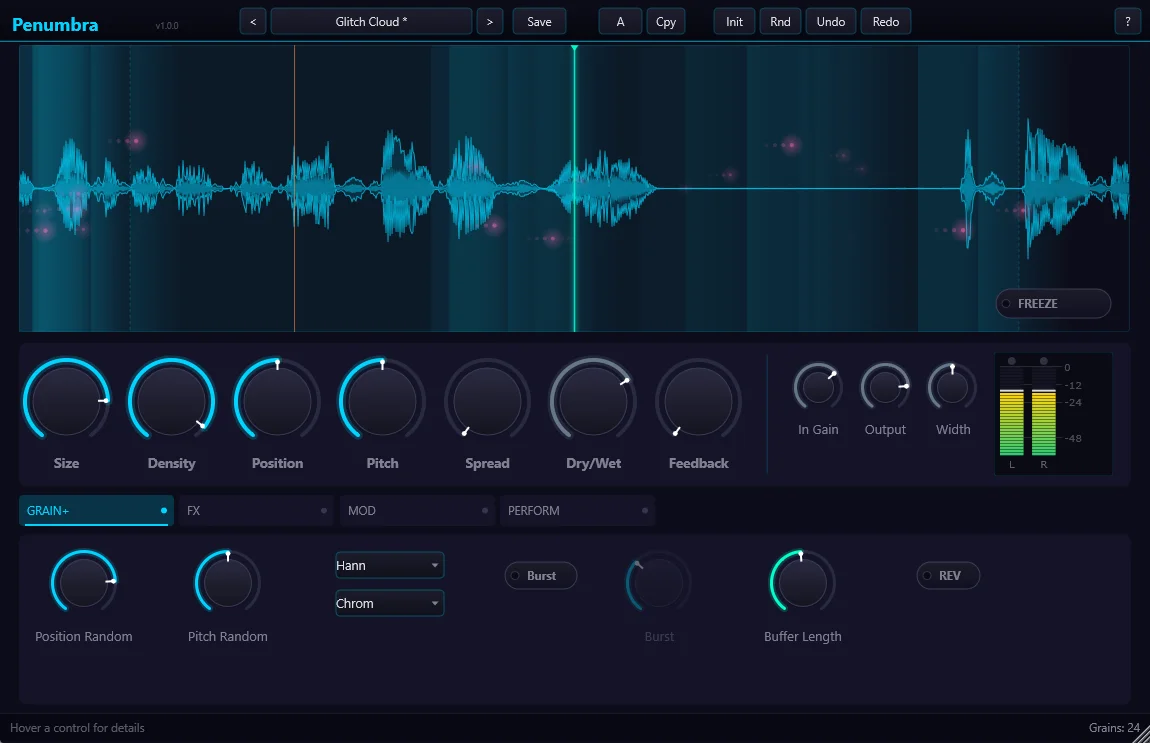Click the Penumbra logo

pyautogui.click(x=55, y=25)
